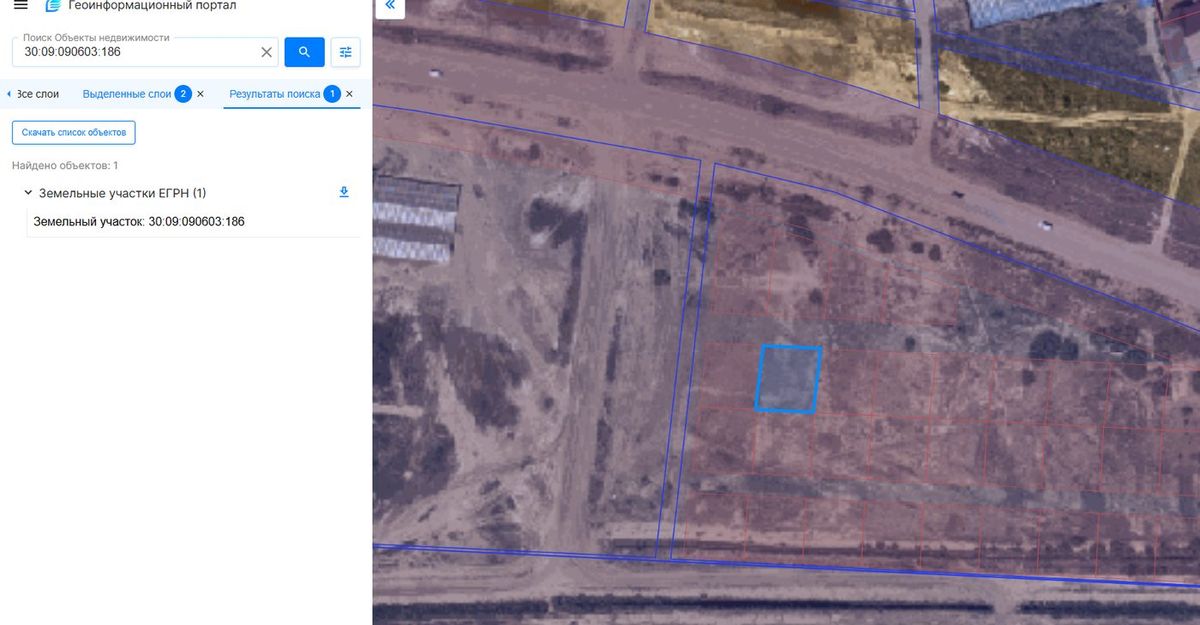The height and width of the screenshot is (625, 1200).
Task: Open result Земельный участок: 30:09:090603:186
Action: click(139, 222)
